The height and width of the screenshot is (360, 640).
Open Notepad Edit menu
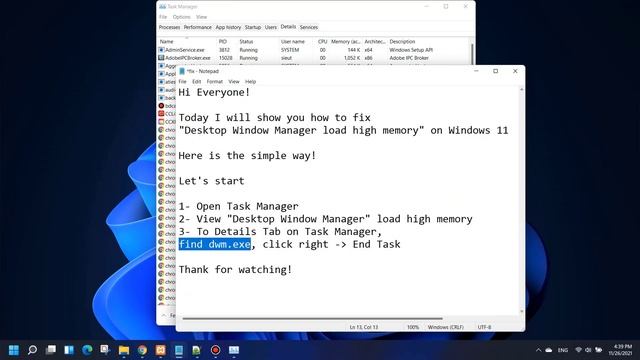[x=196, y=82]
